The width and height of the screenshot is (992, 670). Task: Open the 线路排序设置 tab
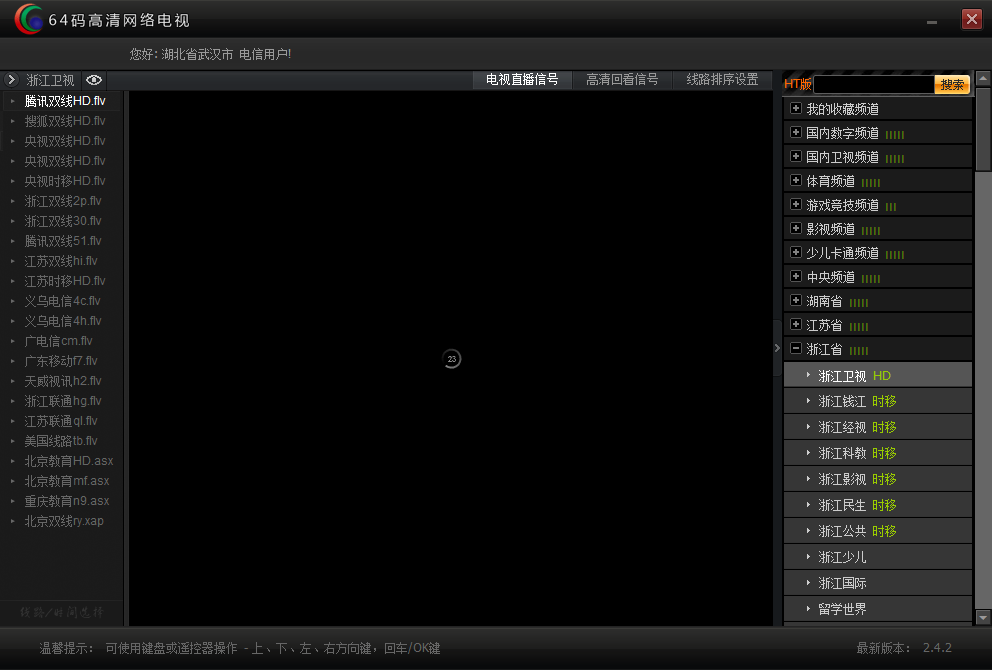(722, 80)
